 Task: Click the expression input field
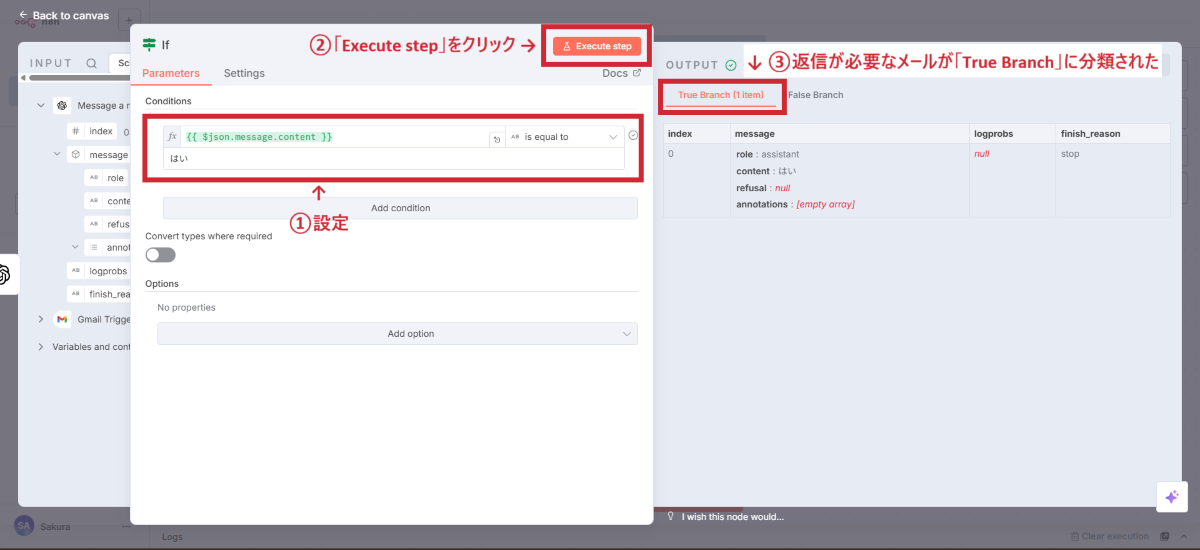pos(335,137)
